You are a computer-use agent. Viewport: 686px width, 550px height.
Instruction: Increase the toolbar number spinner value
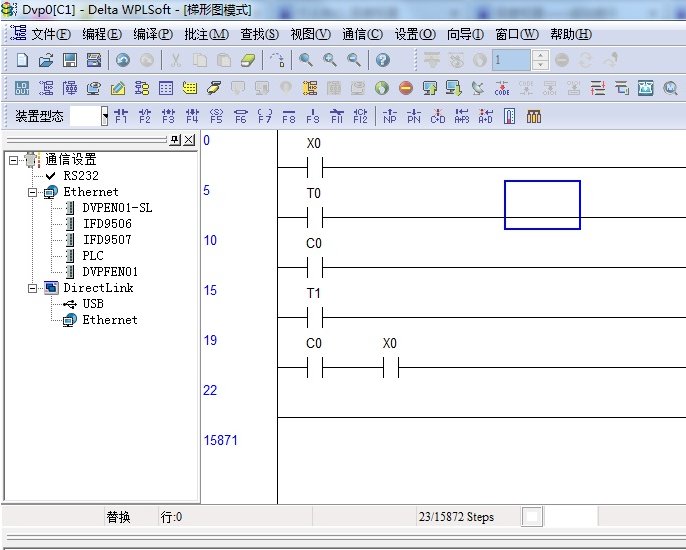541,56
